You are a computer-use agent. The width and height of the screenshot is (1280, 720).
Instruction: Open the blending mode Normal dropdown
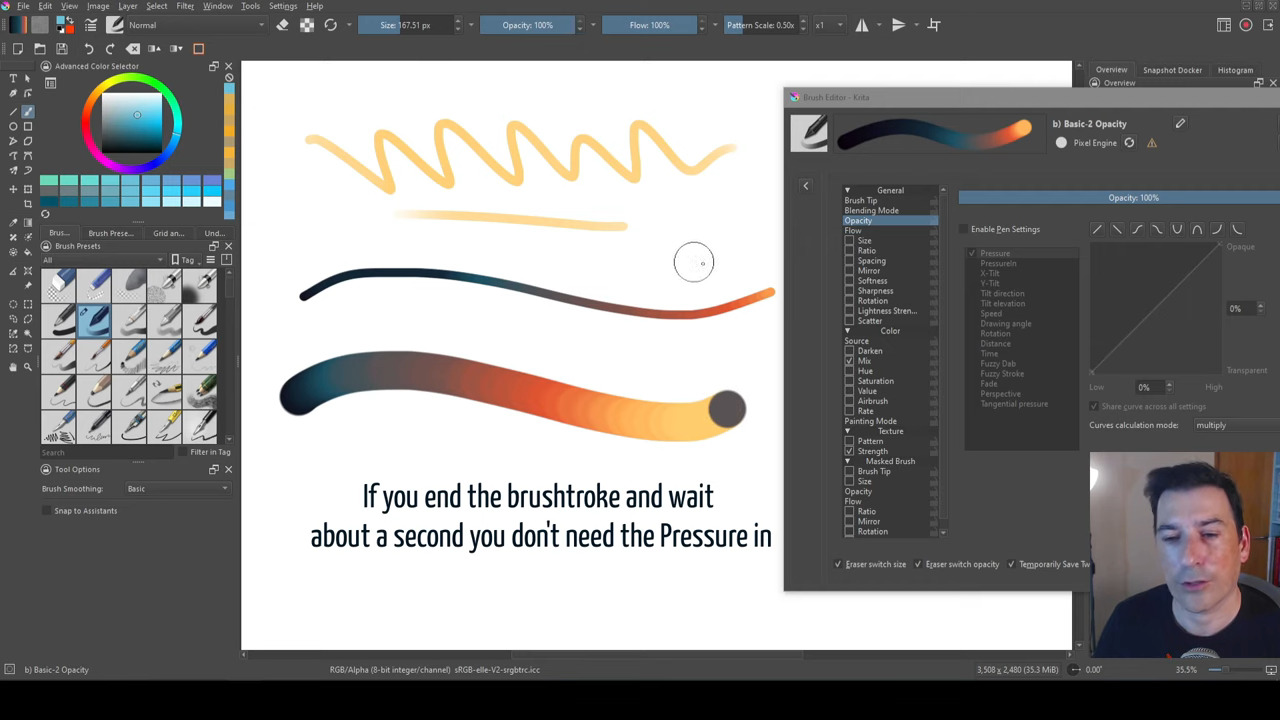(195, 25)
